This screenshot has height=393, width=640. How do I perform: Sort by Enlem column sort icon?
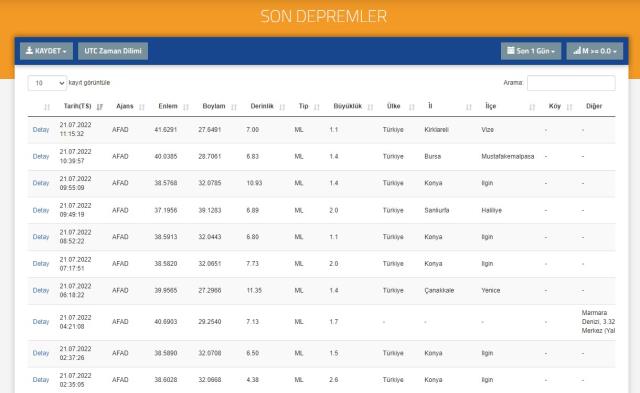tap(186, 107)
